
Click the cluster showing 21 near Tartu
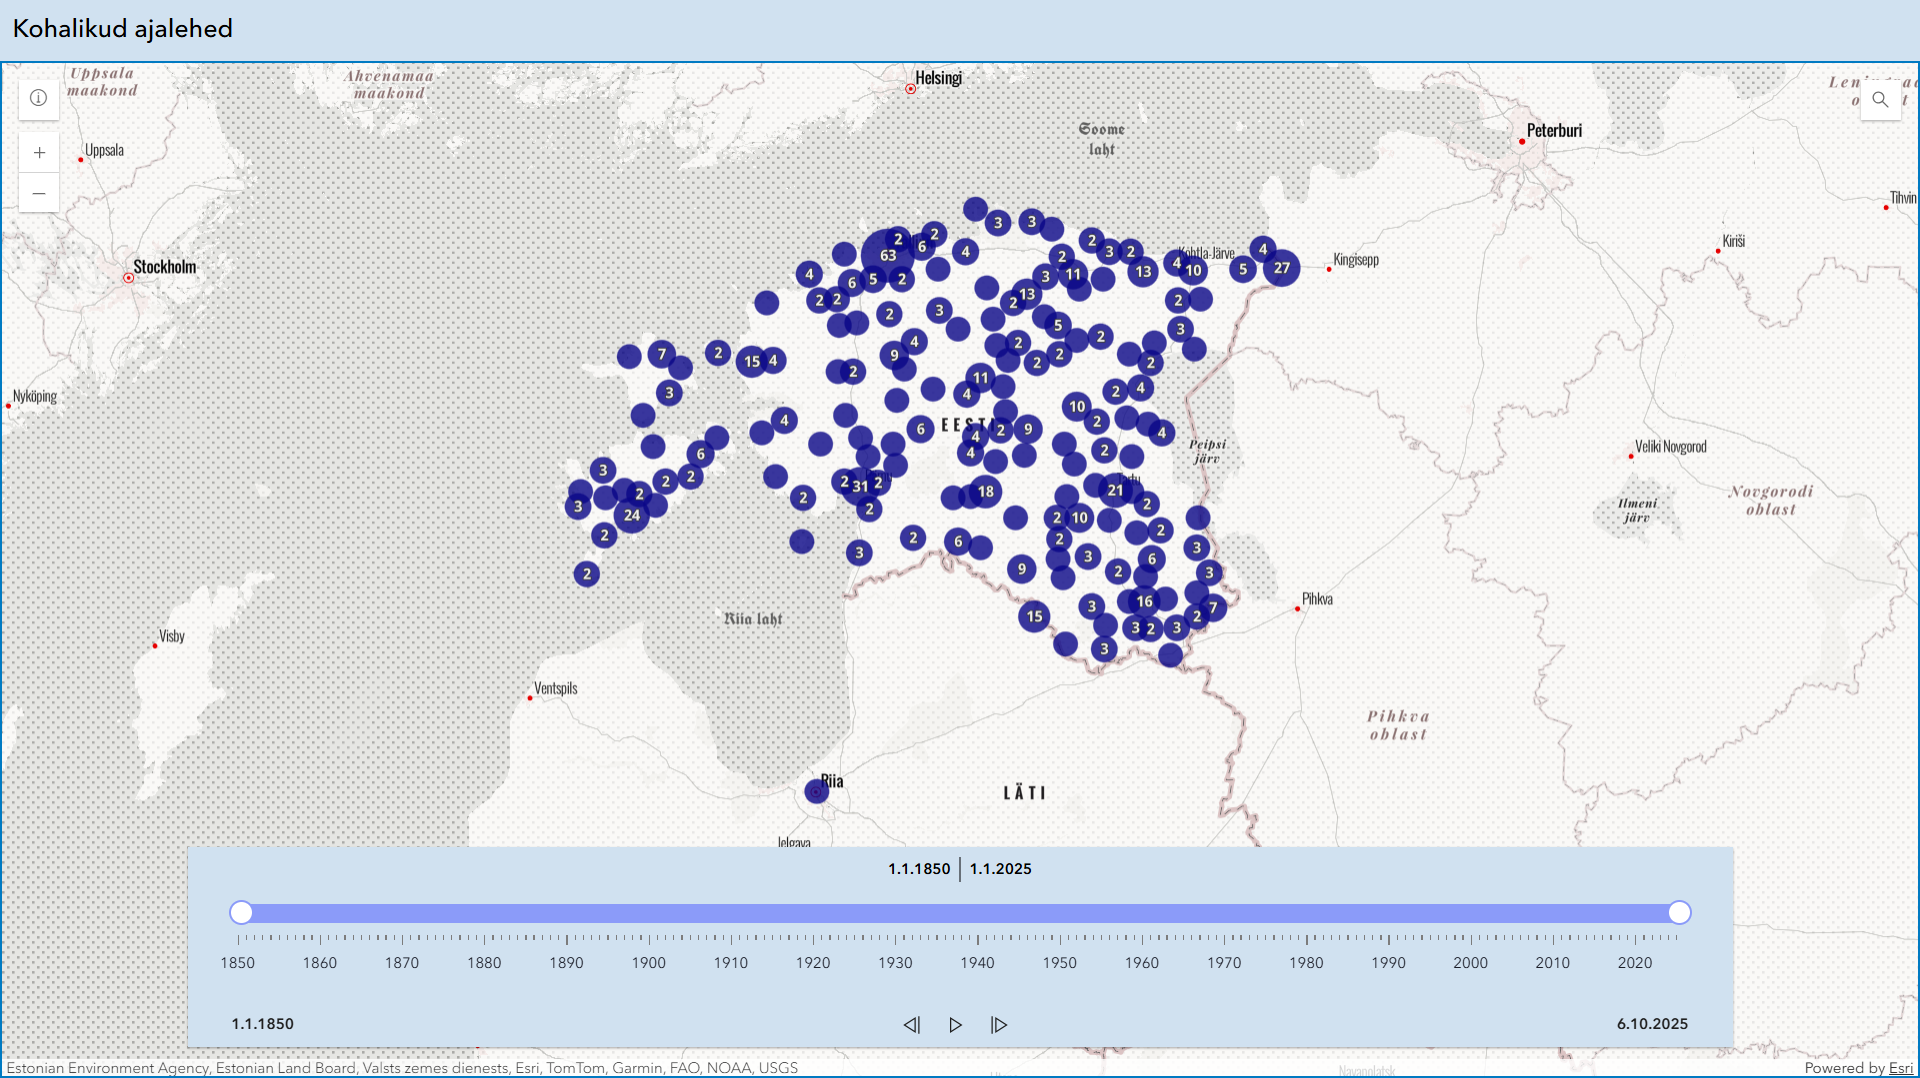[x=1115, y=490]
